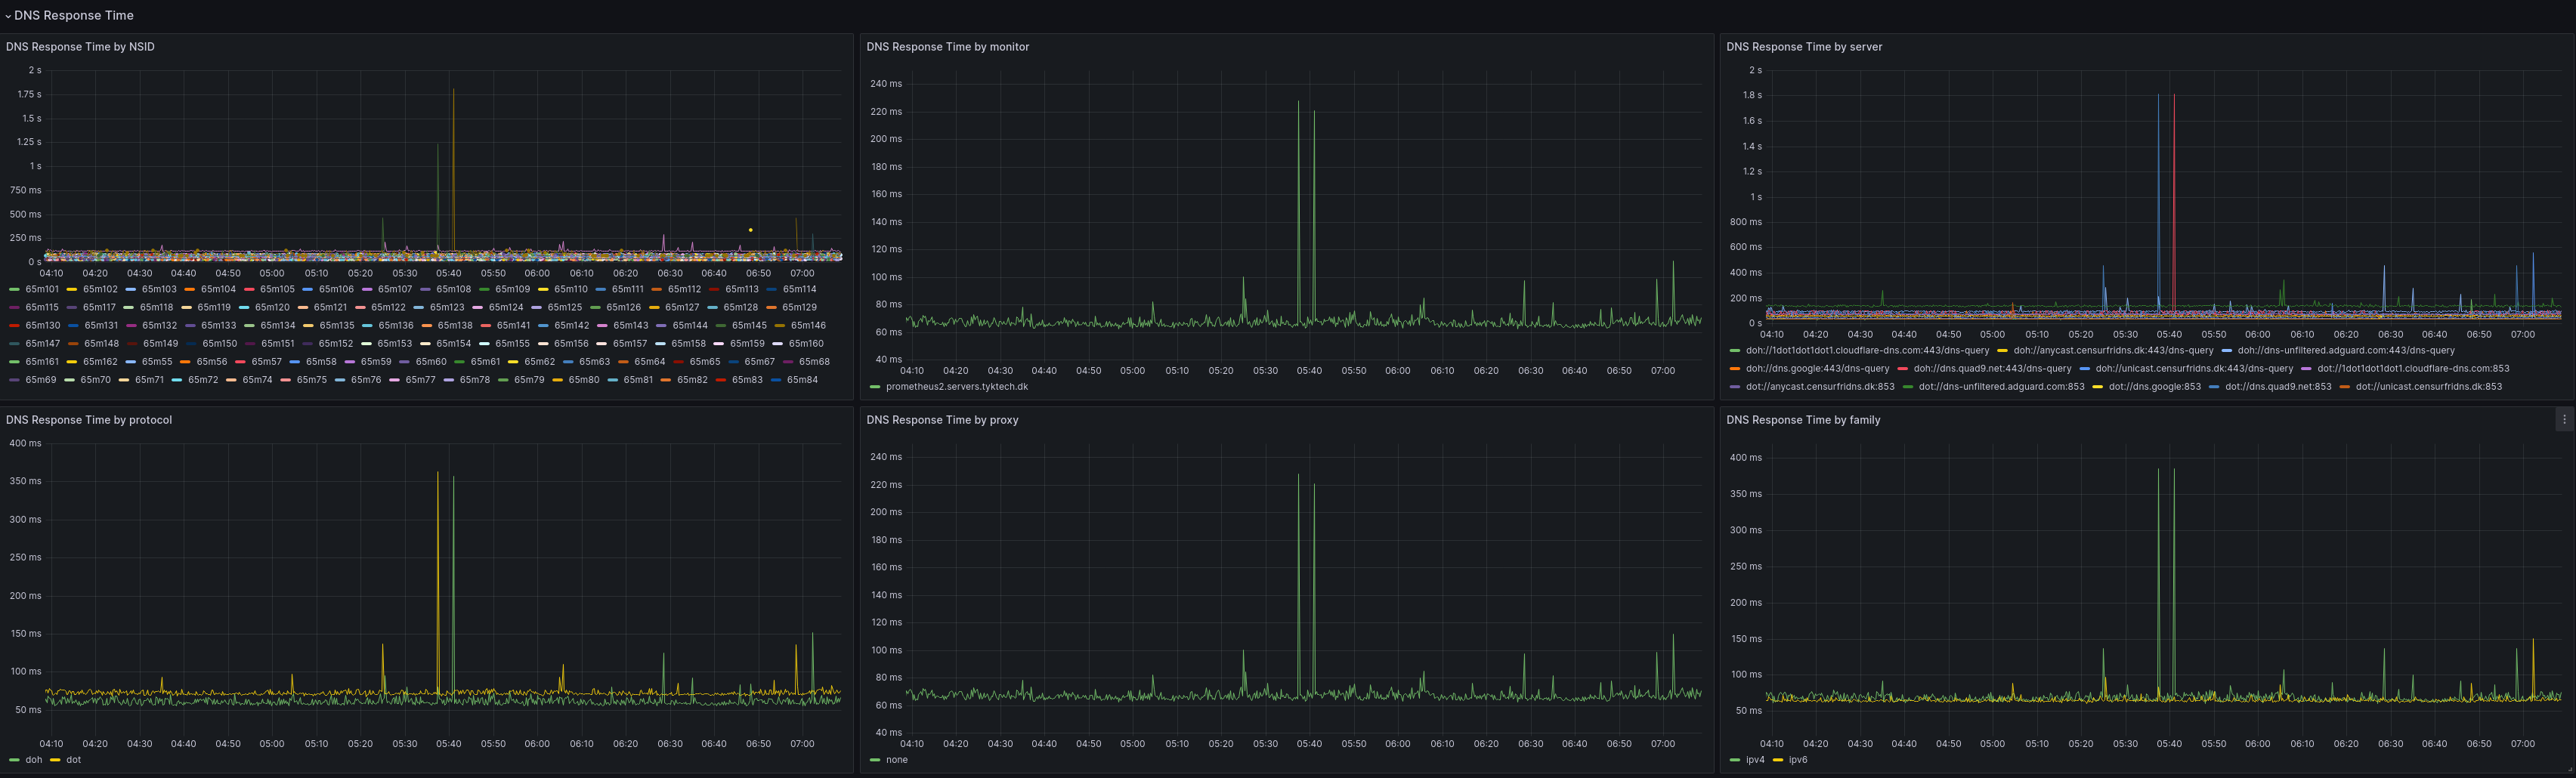Change the prometheus2.servers.tyktech.dk legend color swatch
The width and height of the screenshot is (2576, 778).
coord(875,387)
